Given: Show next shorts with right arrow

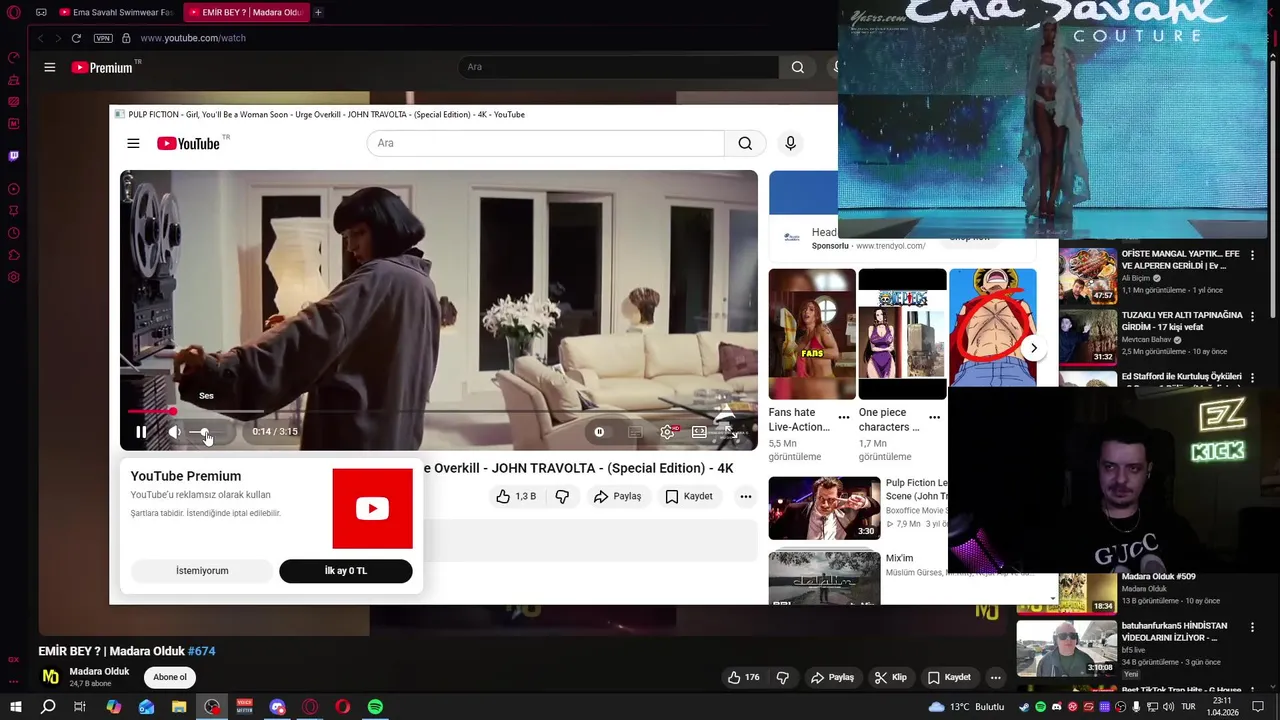Looking at the screenshot, I should pos(1033,348).
